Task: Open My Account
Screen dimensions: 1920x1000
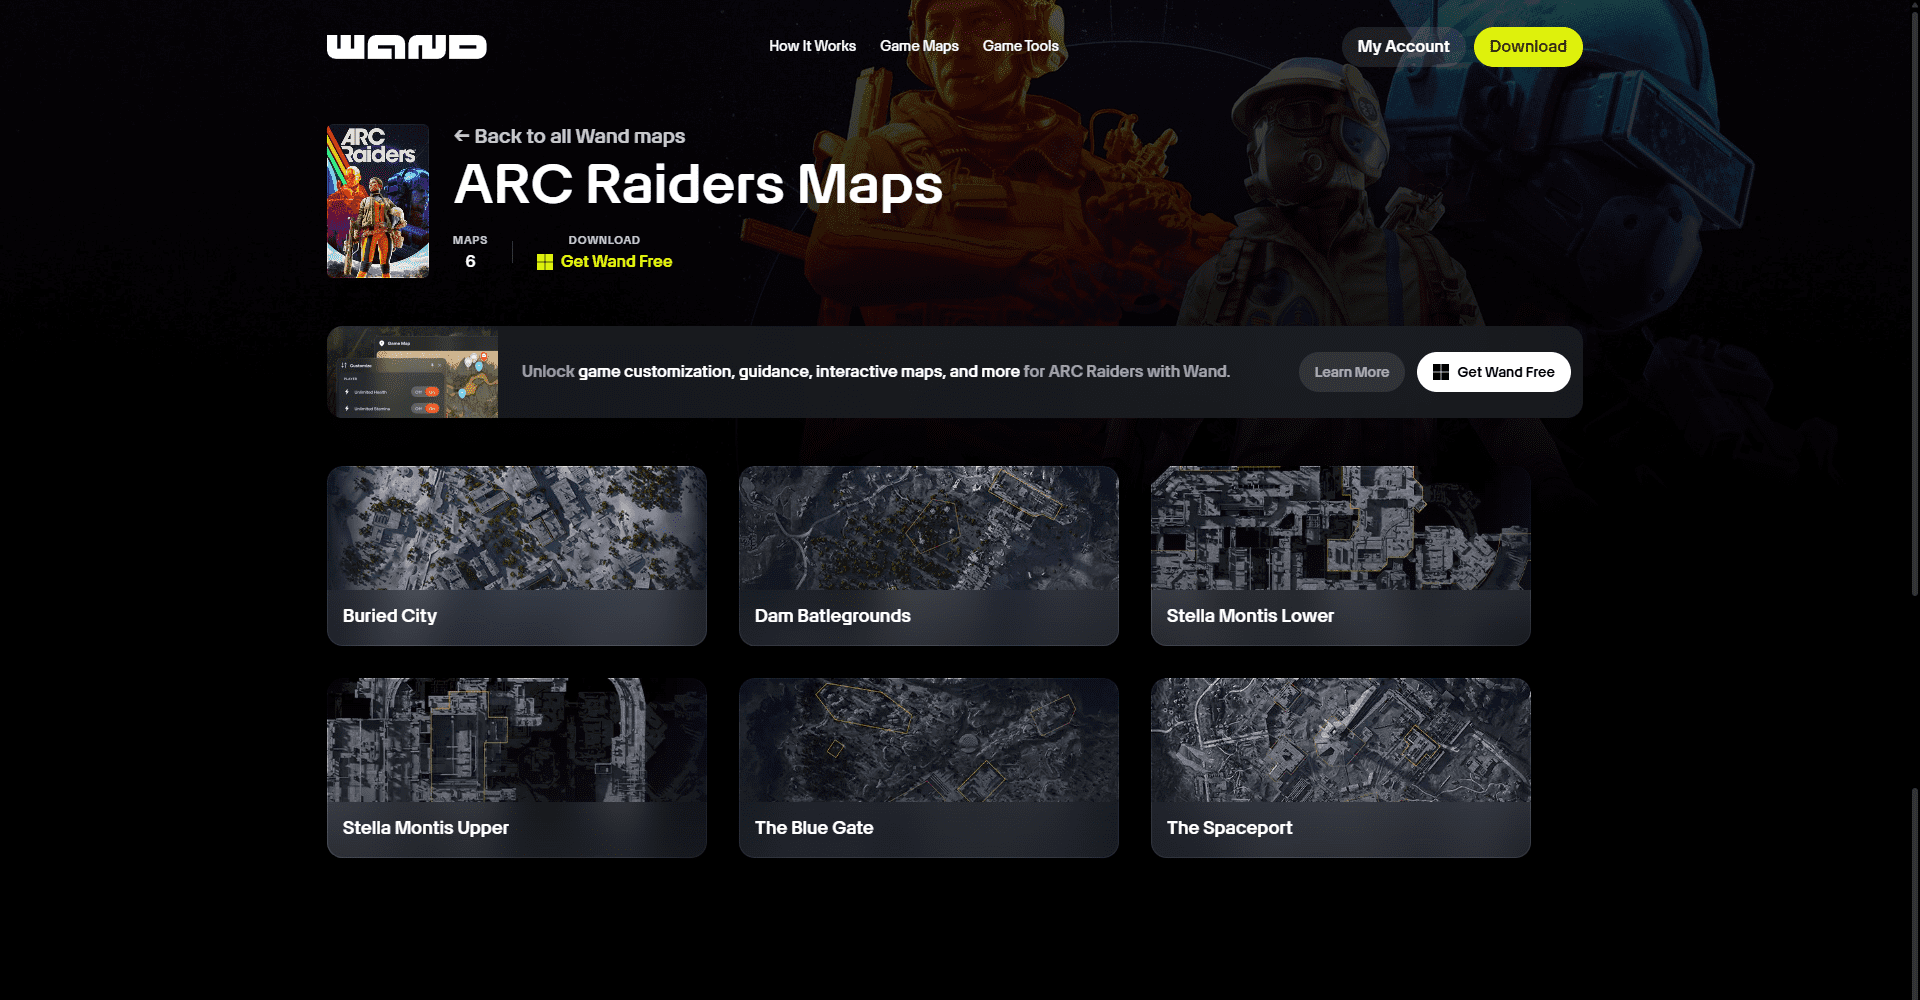Action: tap(1402, 46)
